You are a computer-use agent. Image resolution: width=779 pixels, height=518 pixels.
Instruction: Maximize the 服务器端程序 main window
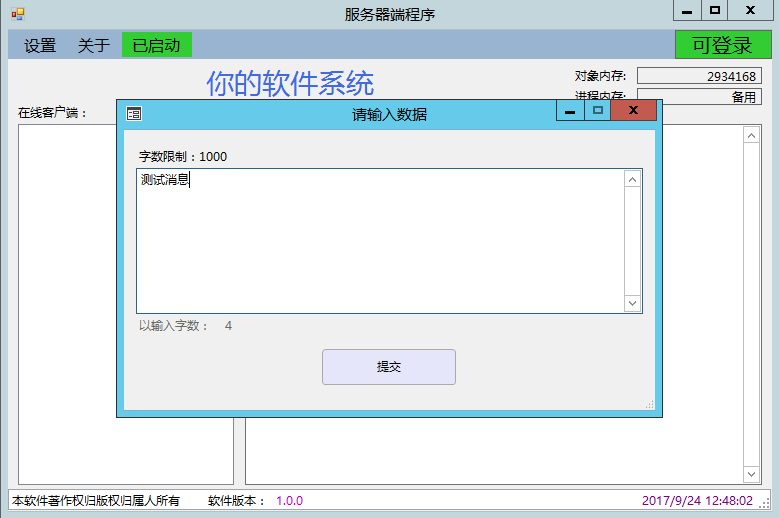pyautogui.click(x=714, y=11)
